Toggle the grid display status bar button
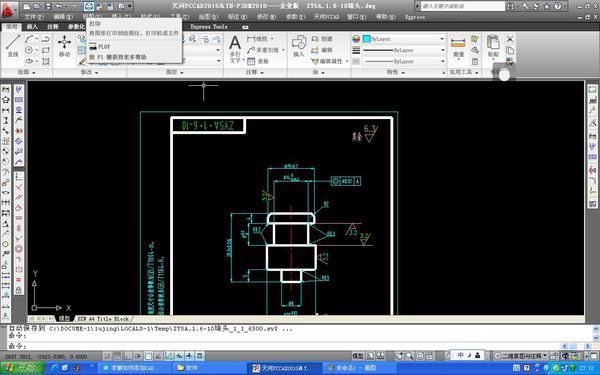600x375 pixels. 118,356
